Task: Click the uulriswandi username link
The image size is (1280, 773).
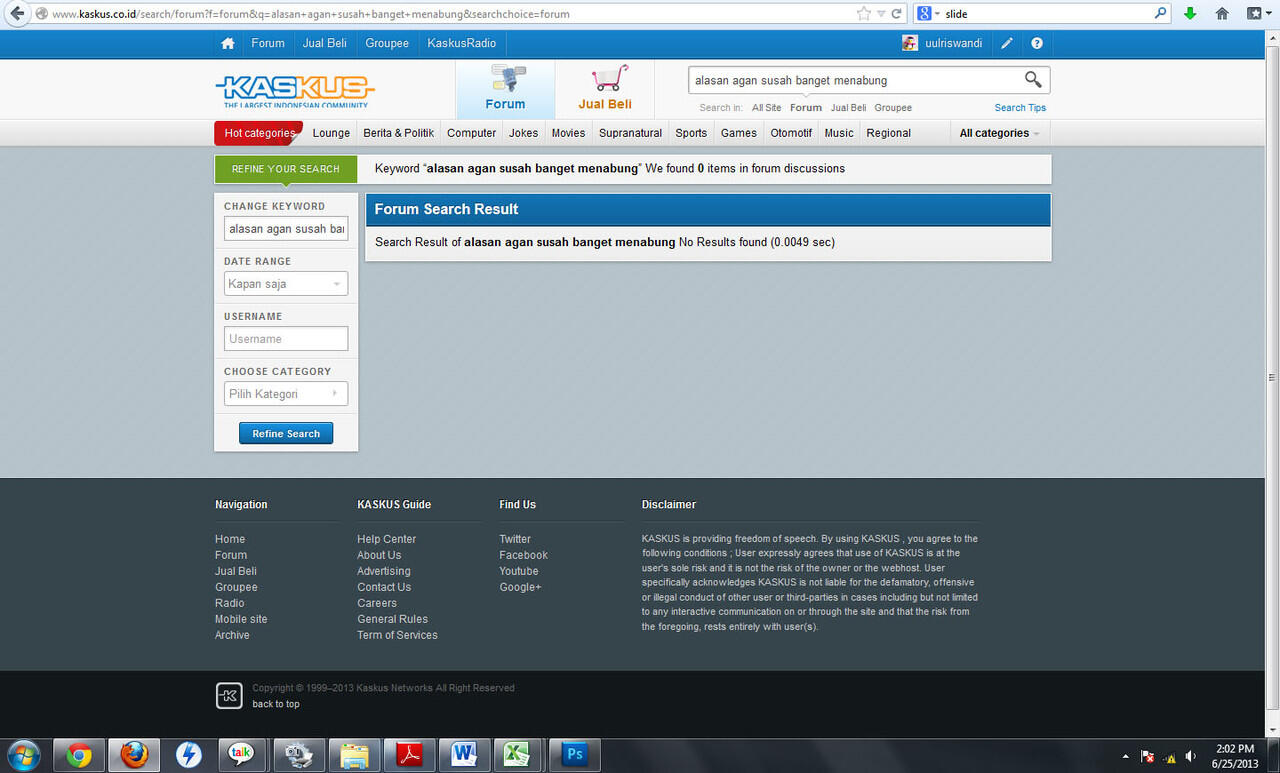Action: tap(953, 44)
